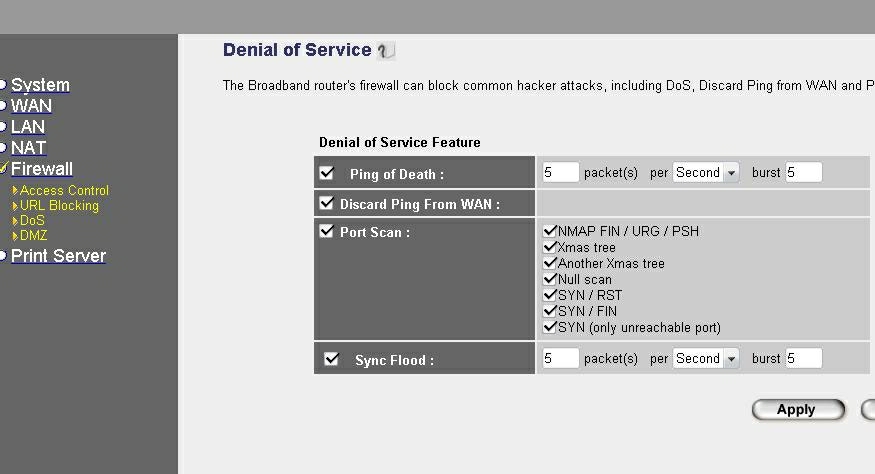
Task: Open the Access Control submenu link
Action: pos(64,190)
